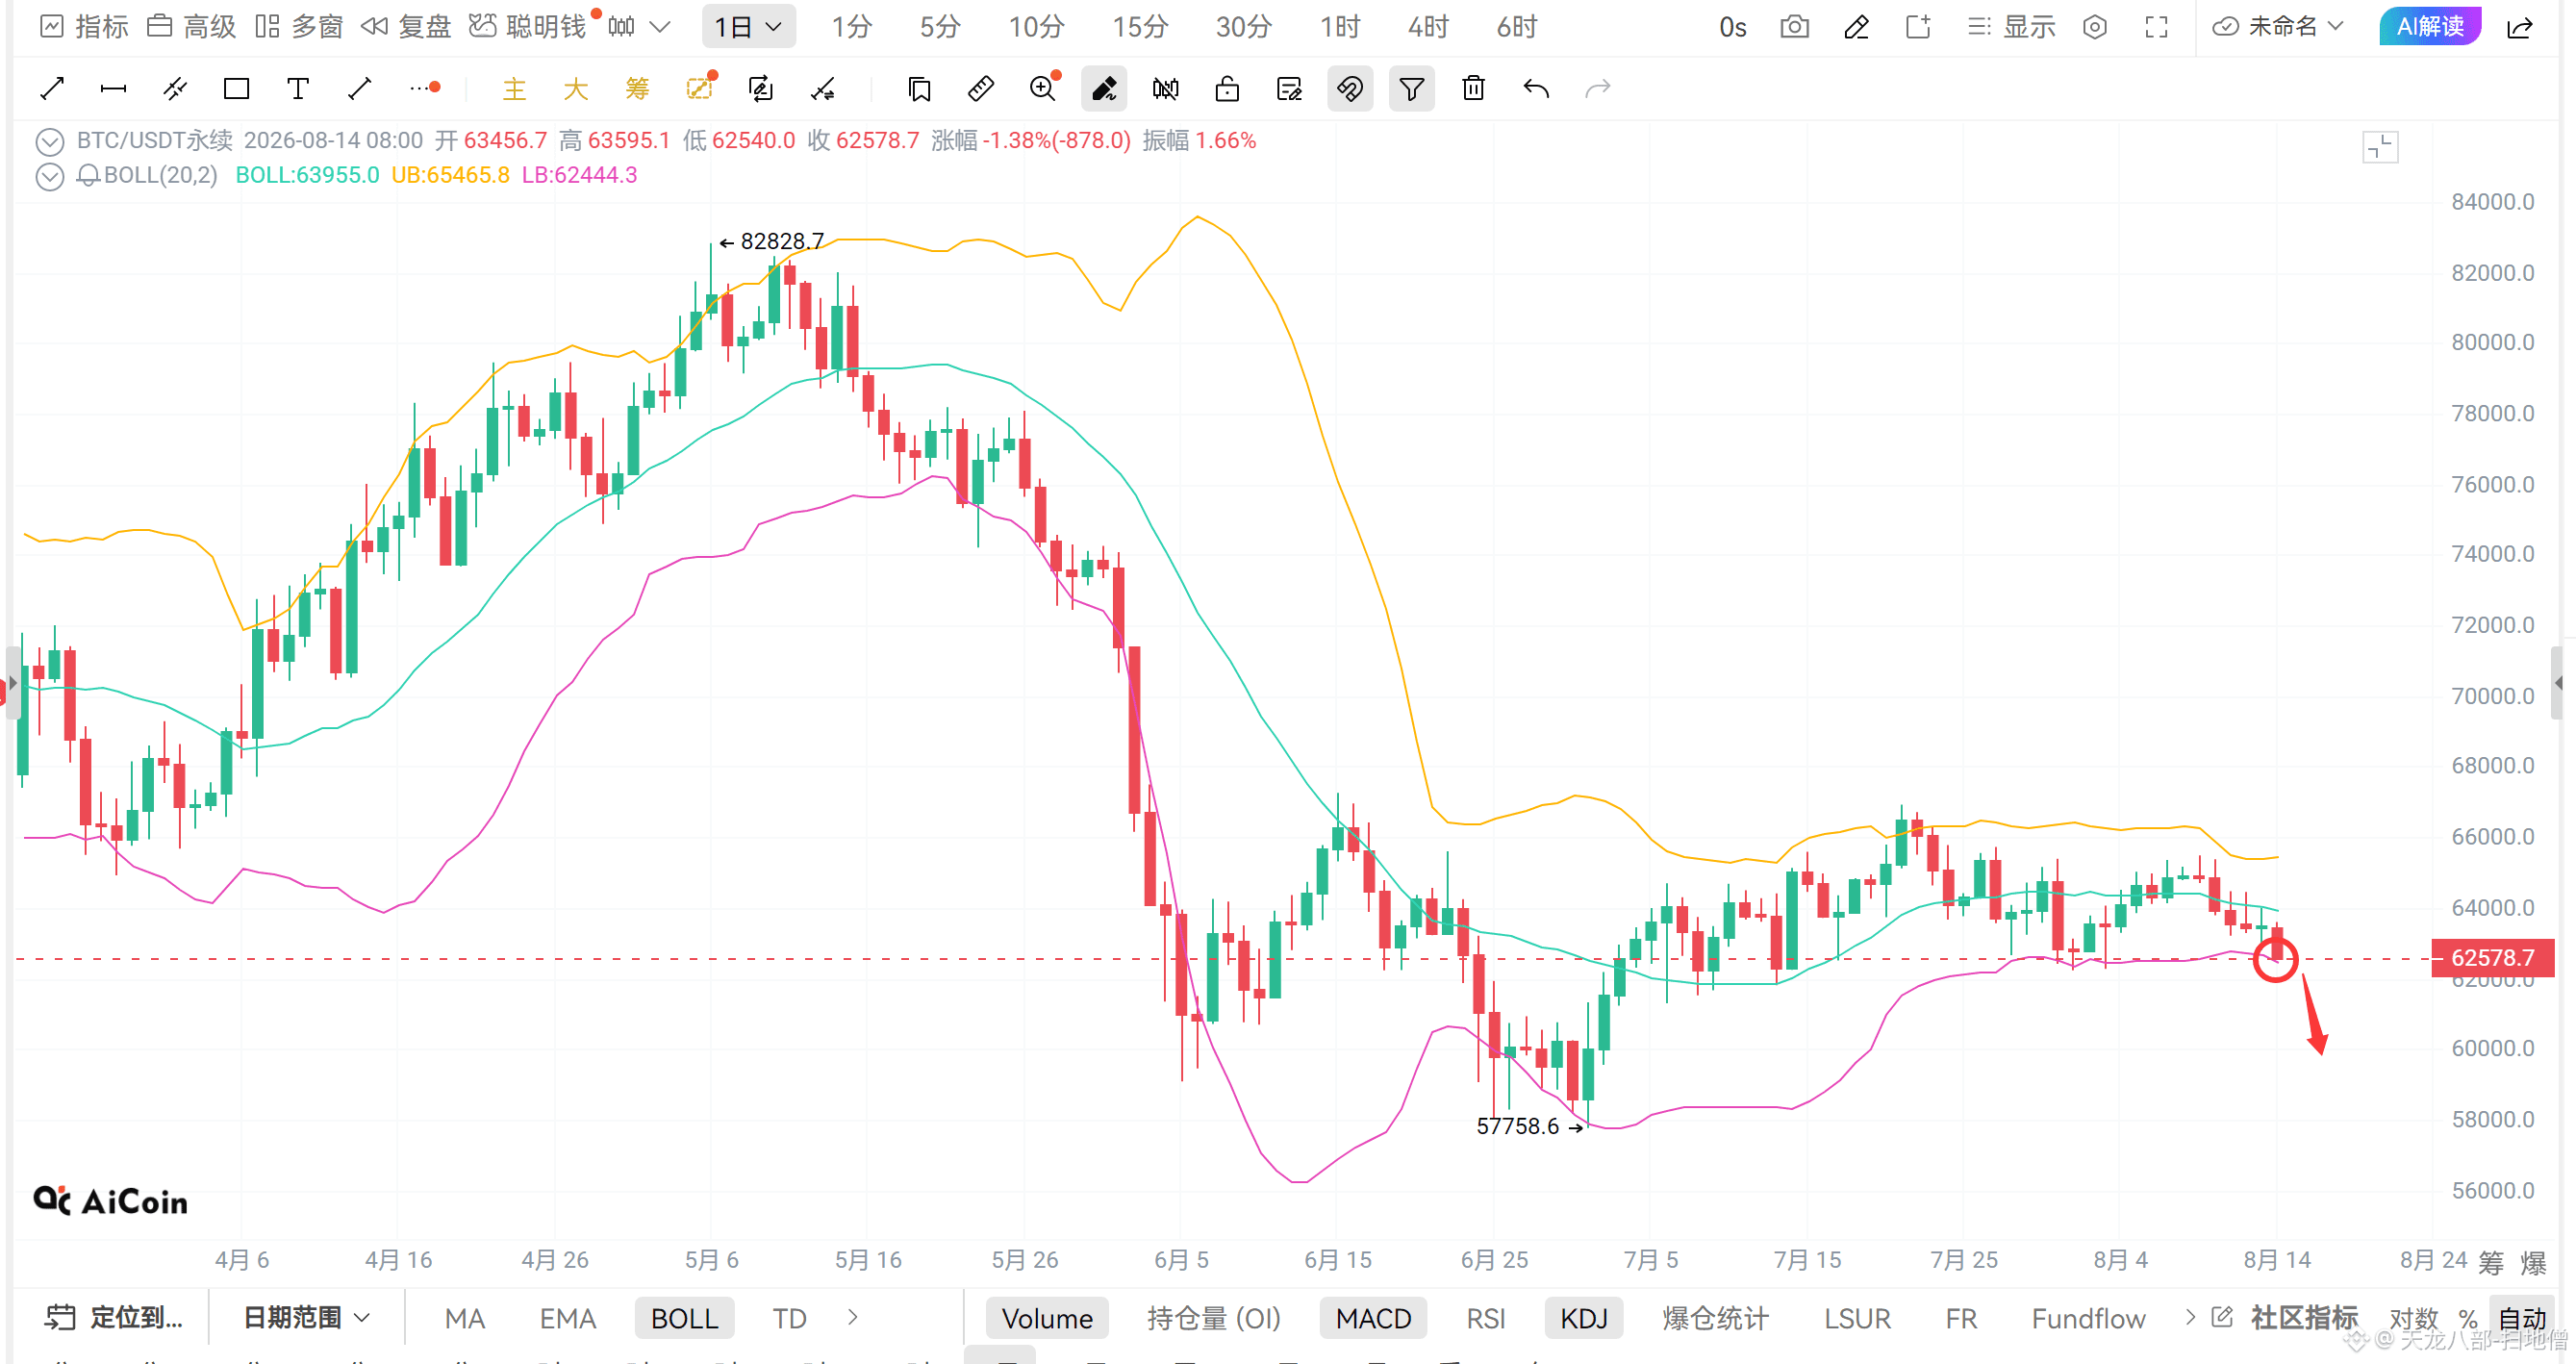Open the 复盘 replay mode
The image size is (2576, 1364).
(x=406, y=27)
